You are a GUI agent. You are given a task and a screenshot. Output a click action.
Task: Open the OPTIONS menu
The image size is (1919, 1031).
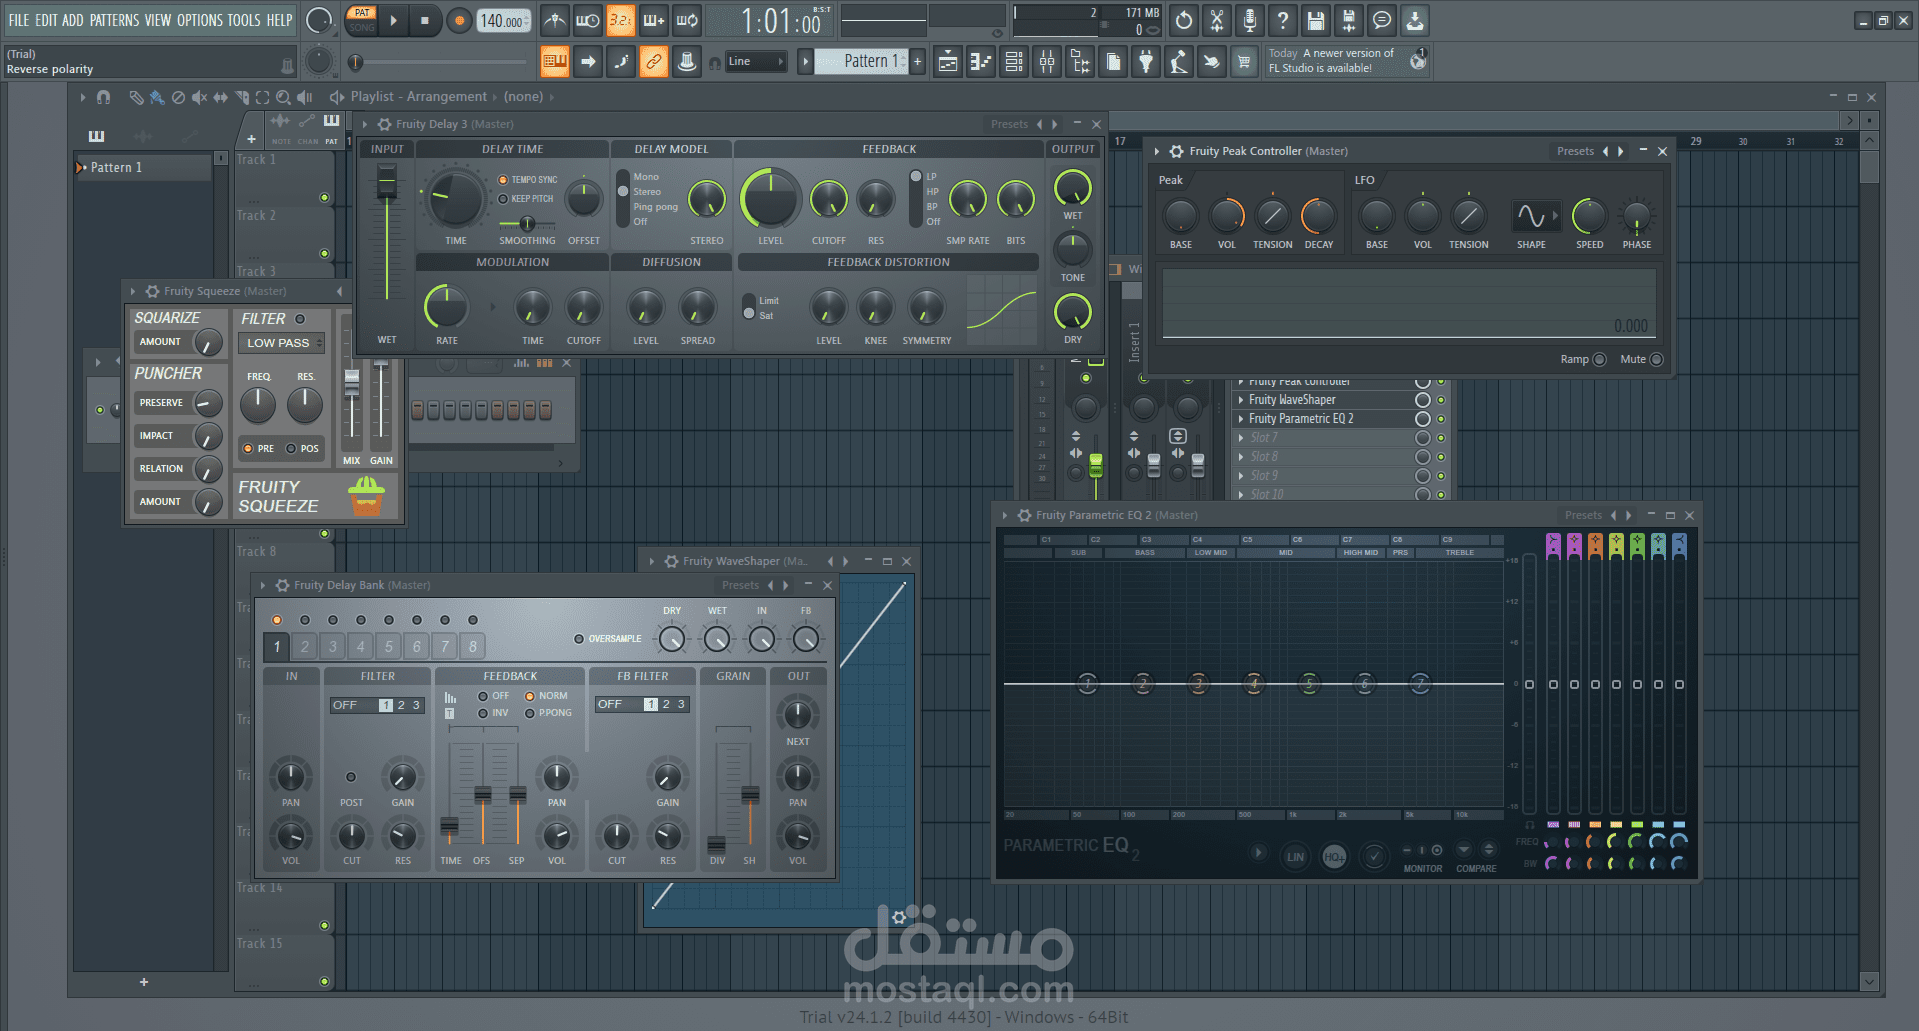[200, 20]
